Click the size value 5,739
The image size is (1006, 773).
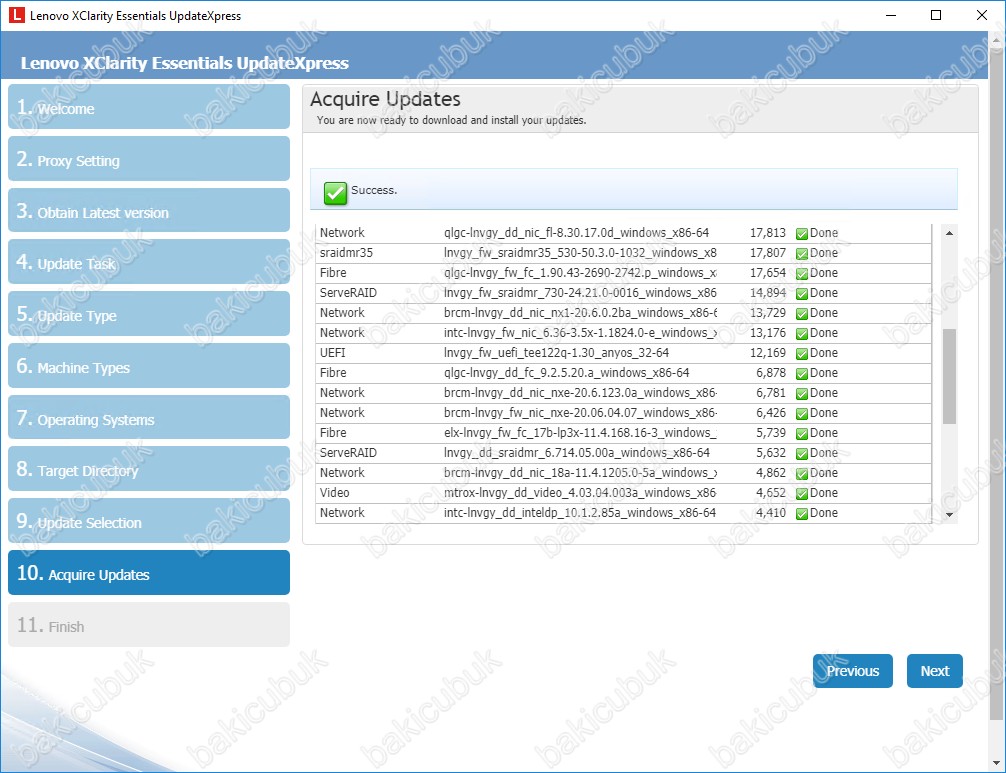(771, 433)
